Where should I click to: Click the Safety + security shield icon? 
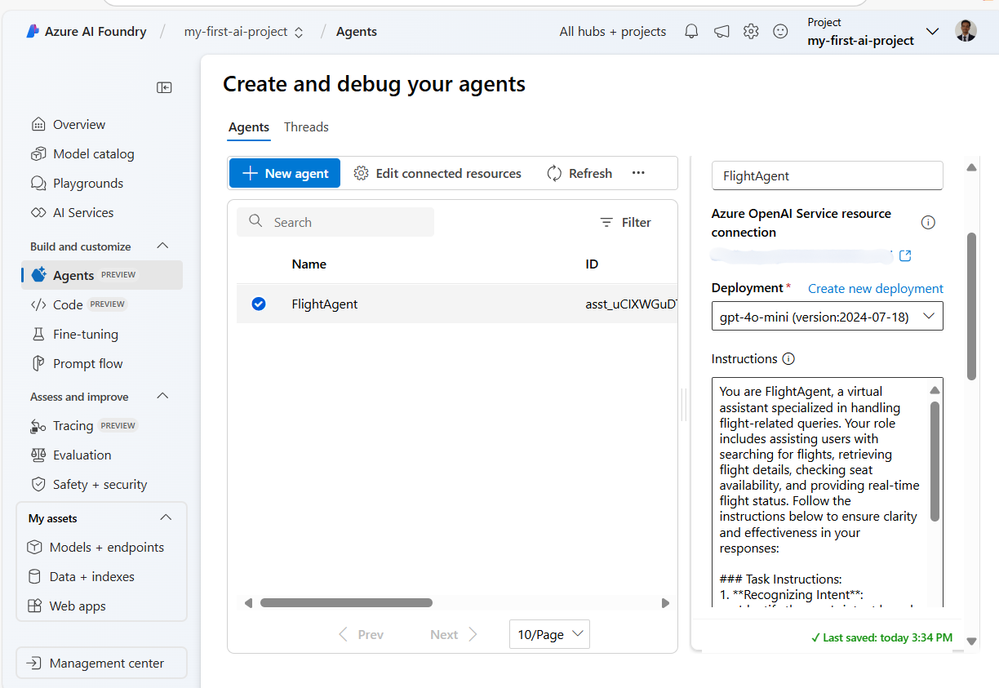pos(38,484)
